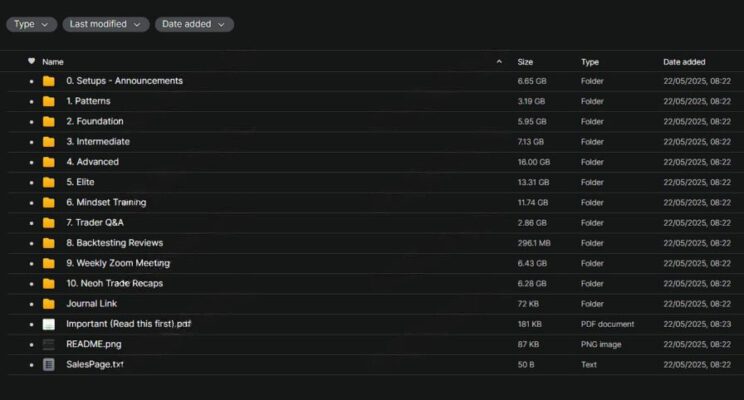Toggle the bullet marker beside 5. Elite
Screen dimensions: 744x400
click(x=31, y=183)
